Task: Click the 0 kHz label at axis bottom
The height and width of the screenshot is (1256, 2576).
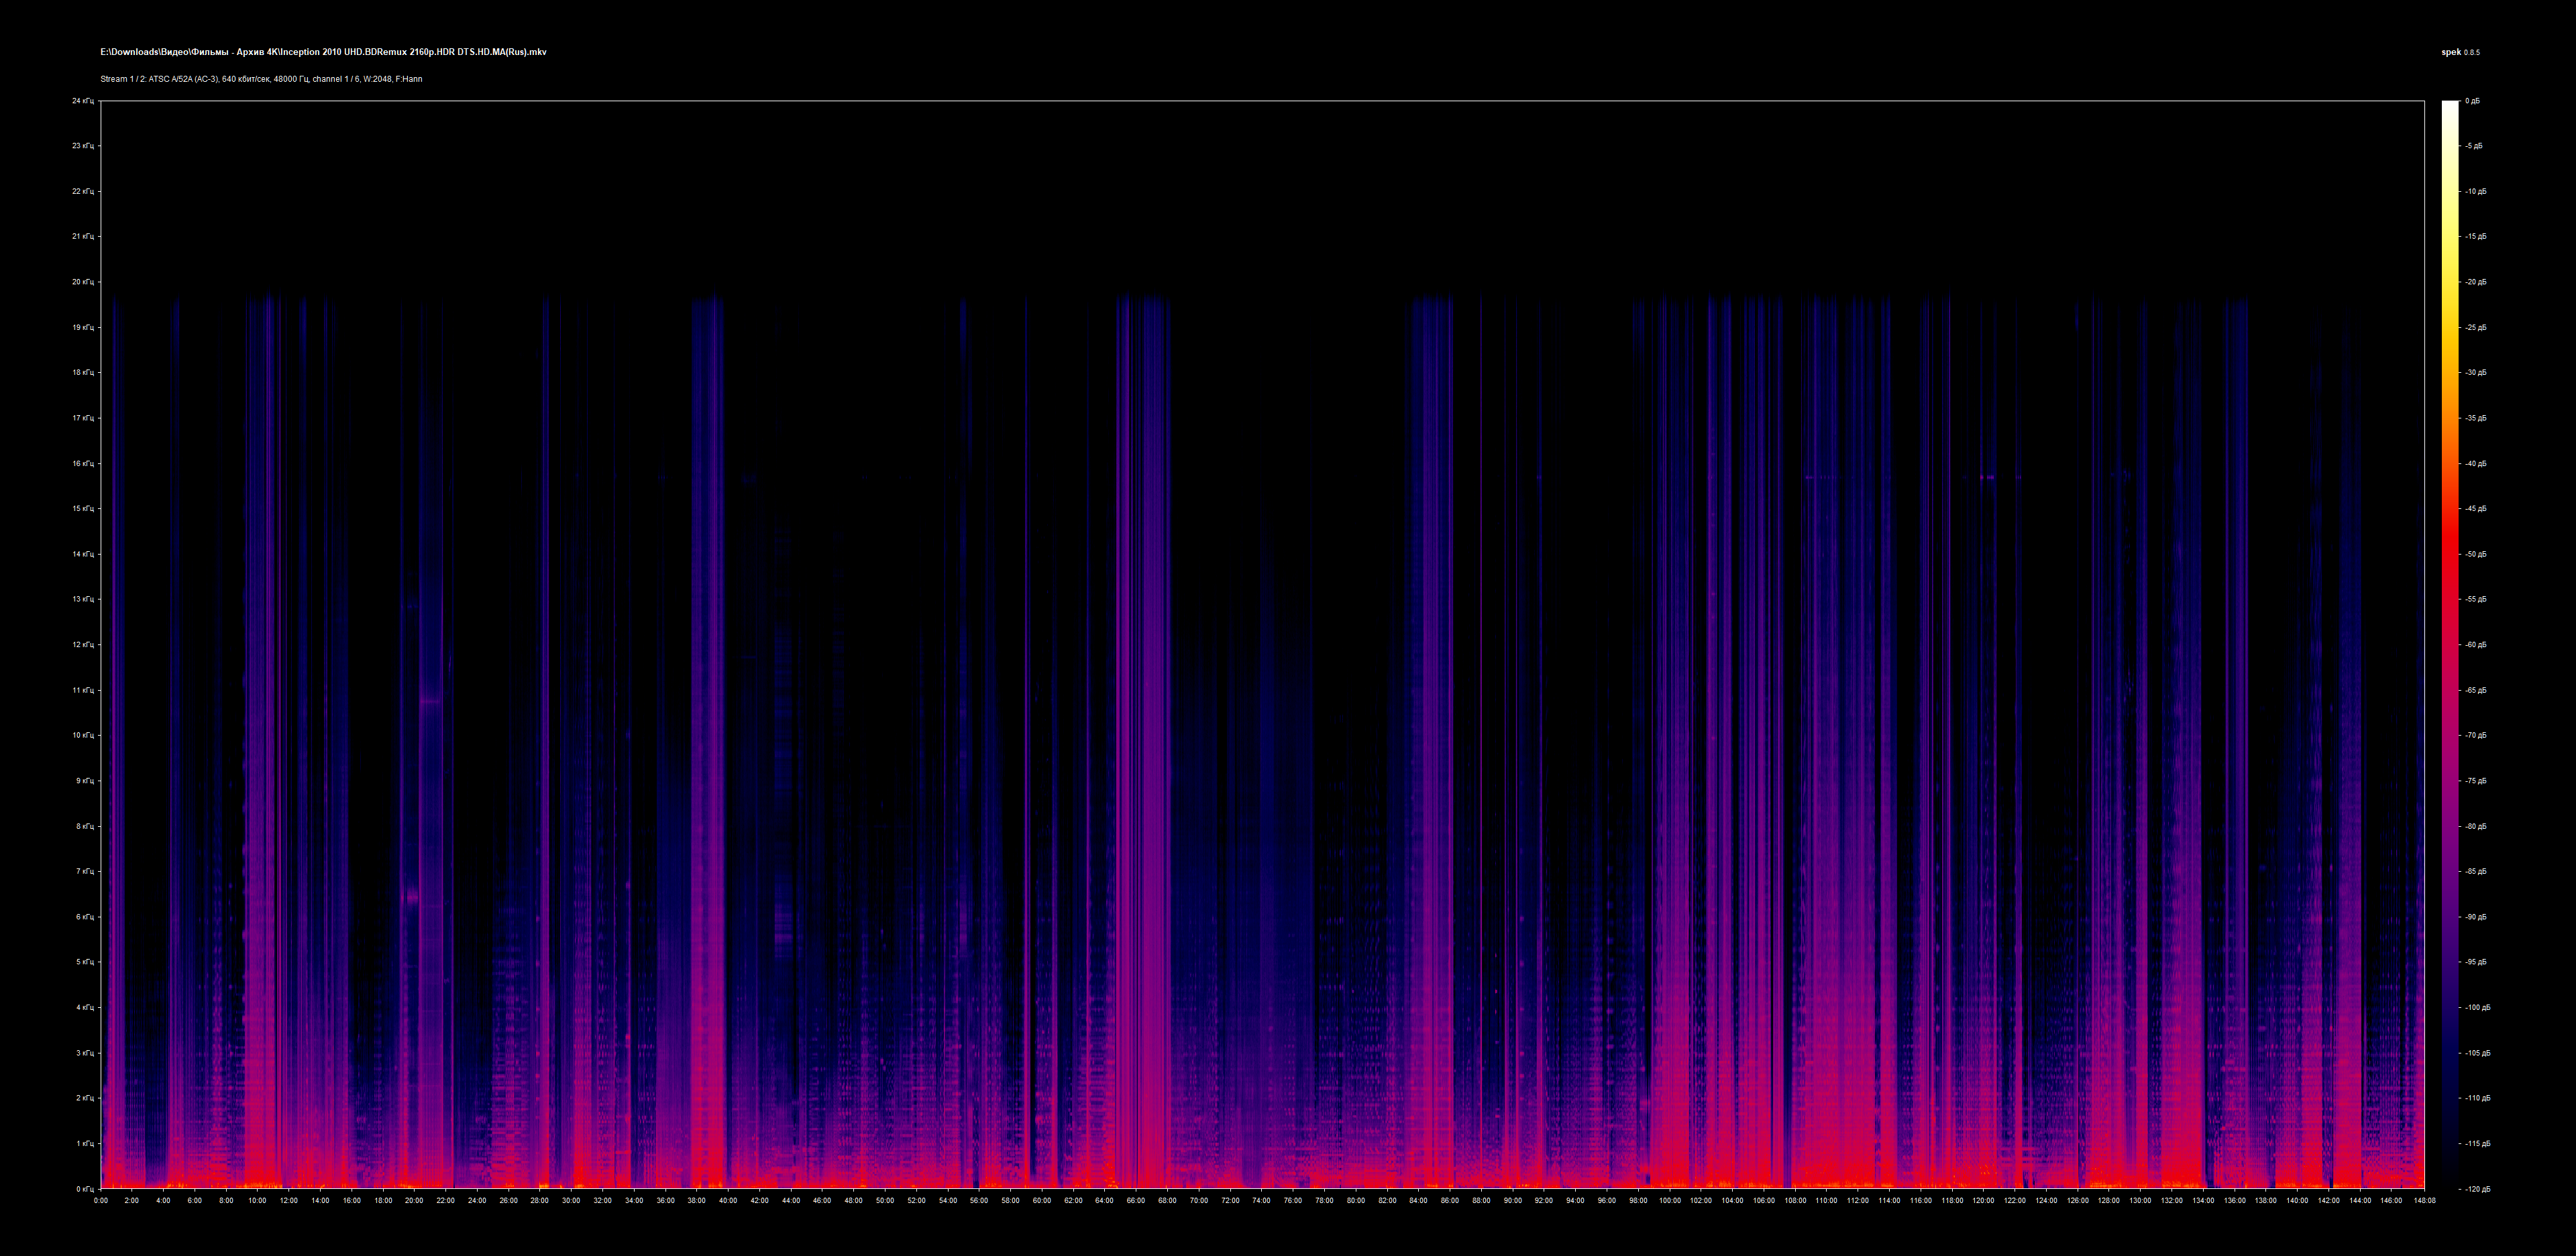Action: 85,1189
